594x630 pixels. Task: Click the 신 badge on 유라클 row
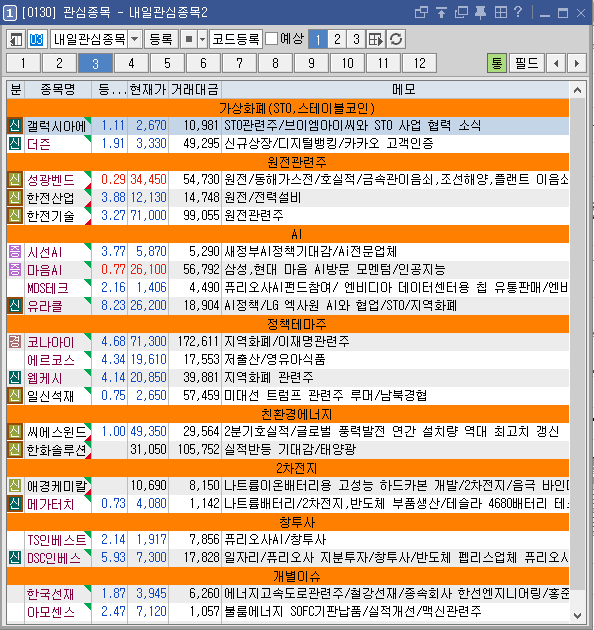15,306
